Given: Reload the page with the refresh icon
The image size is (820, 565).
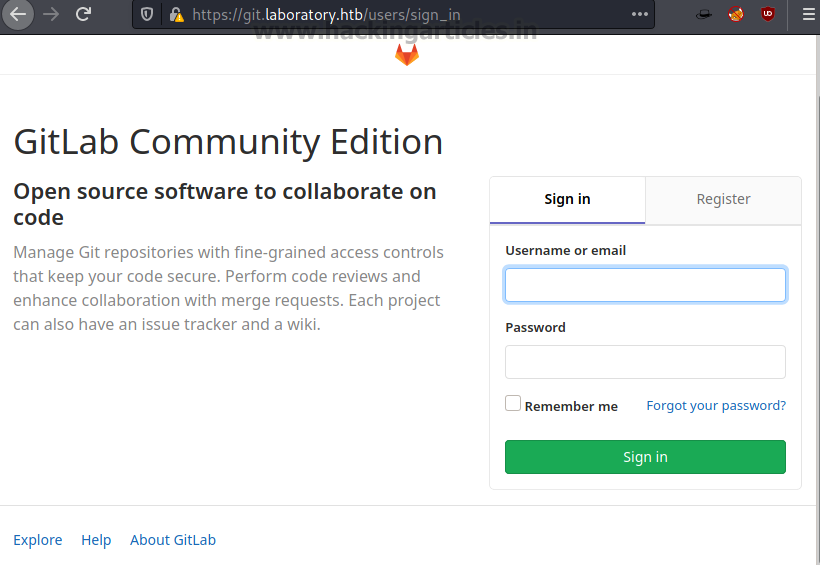Looking at the screenshot, I should click(84, 14).
